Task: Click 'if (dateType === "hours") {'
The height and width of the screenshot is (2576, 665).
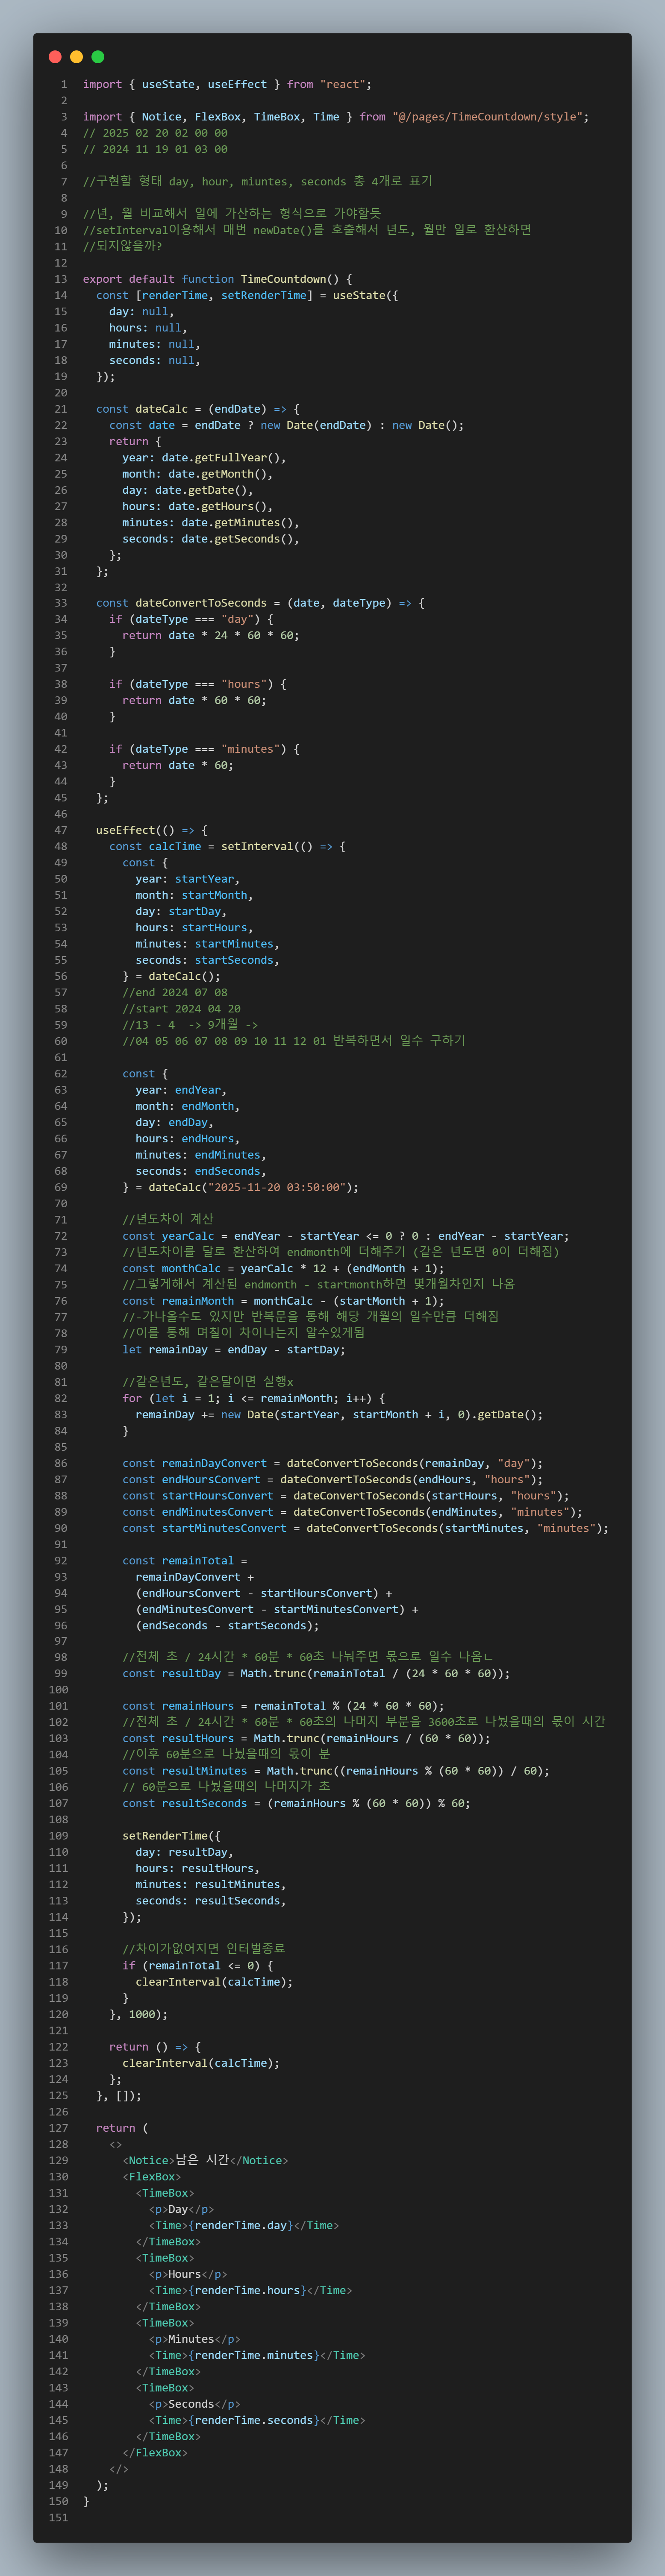Action: (x=198, y=685)
